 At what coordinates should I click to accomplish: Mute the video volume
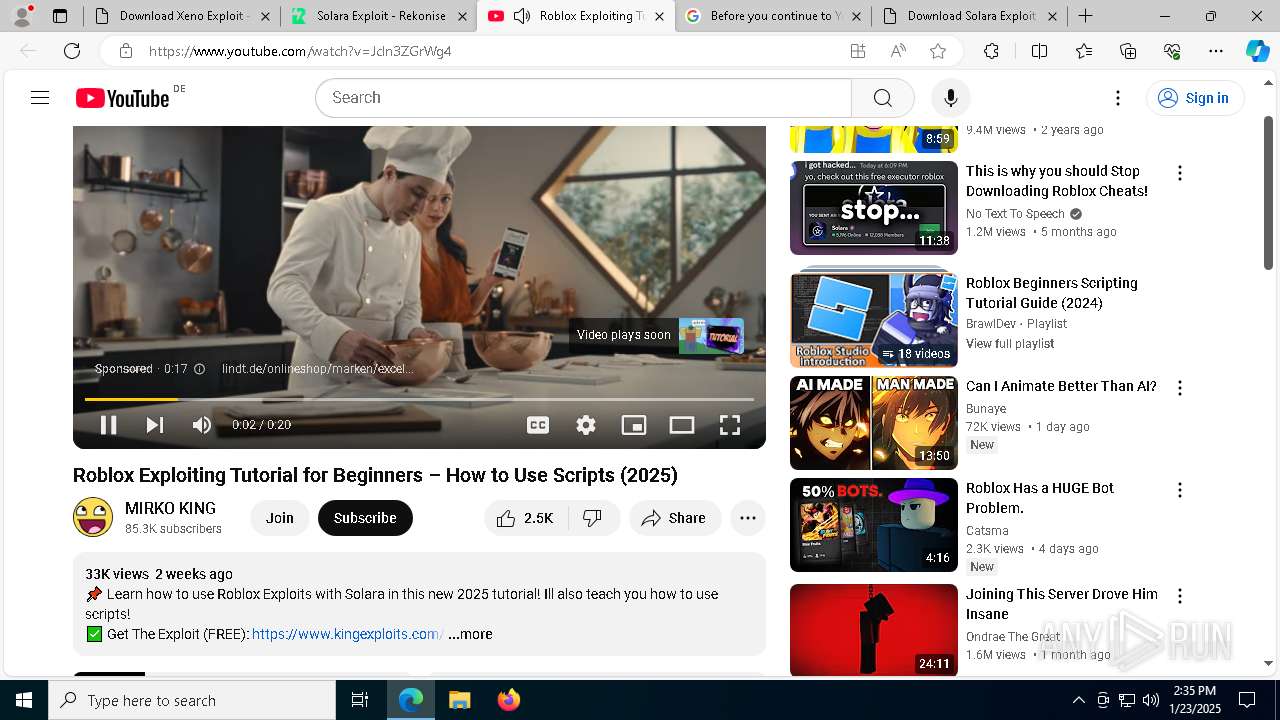202,425
